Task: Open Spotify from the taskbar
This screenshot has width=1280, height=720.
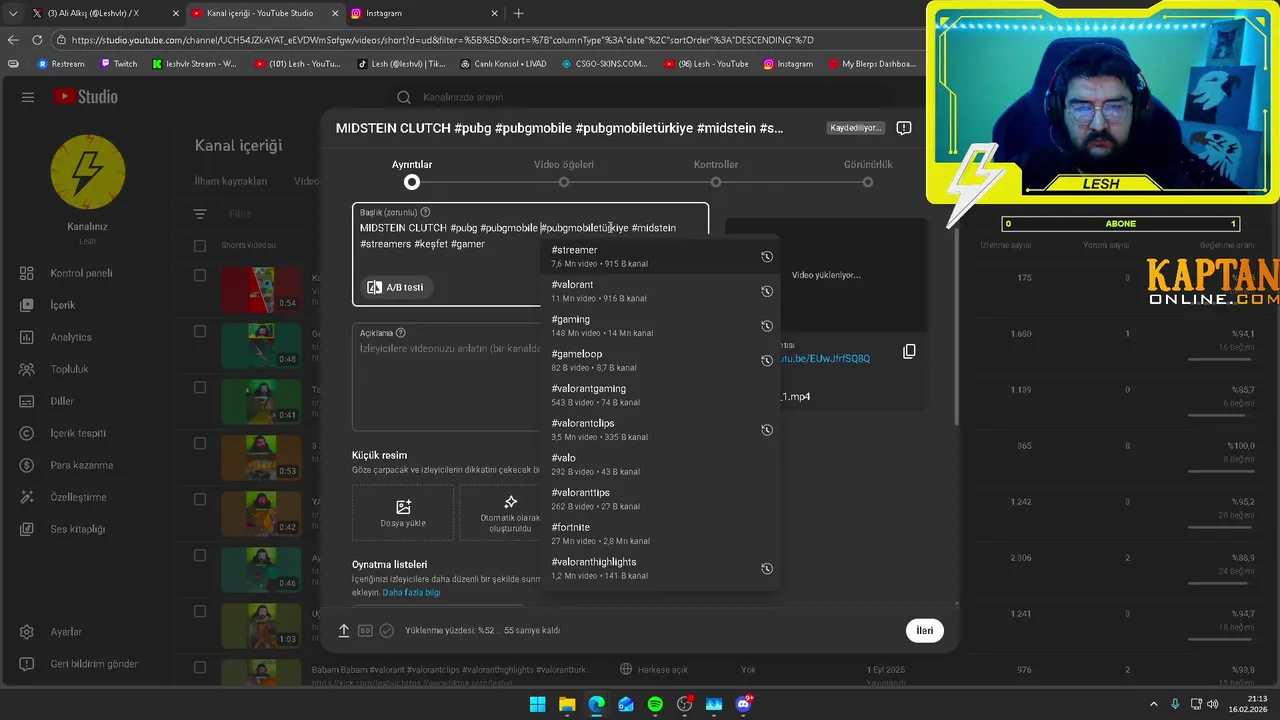Action: point(655,704)
